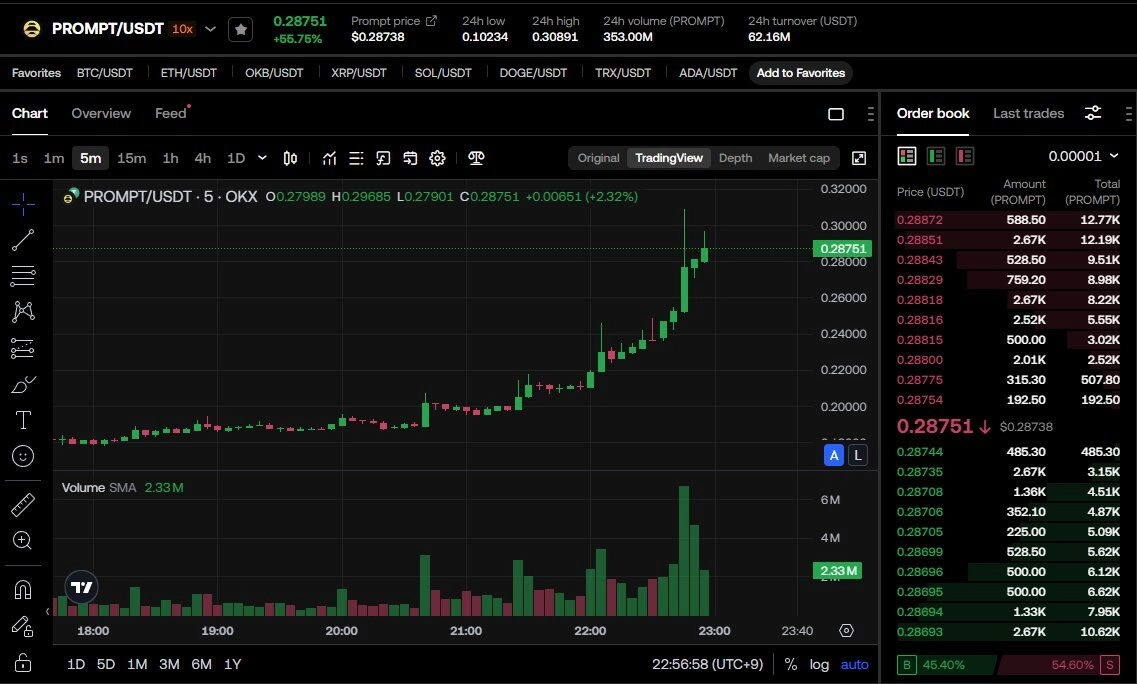This screenshot has height=684, width=1137.
Task: Open the Feed tab
Action: [171, 113]
